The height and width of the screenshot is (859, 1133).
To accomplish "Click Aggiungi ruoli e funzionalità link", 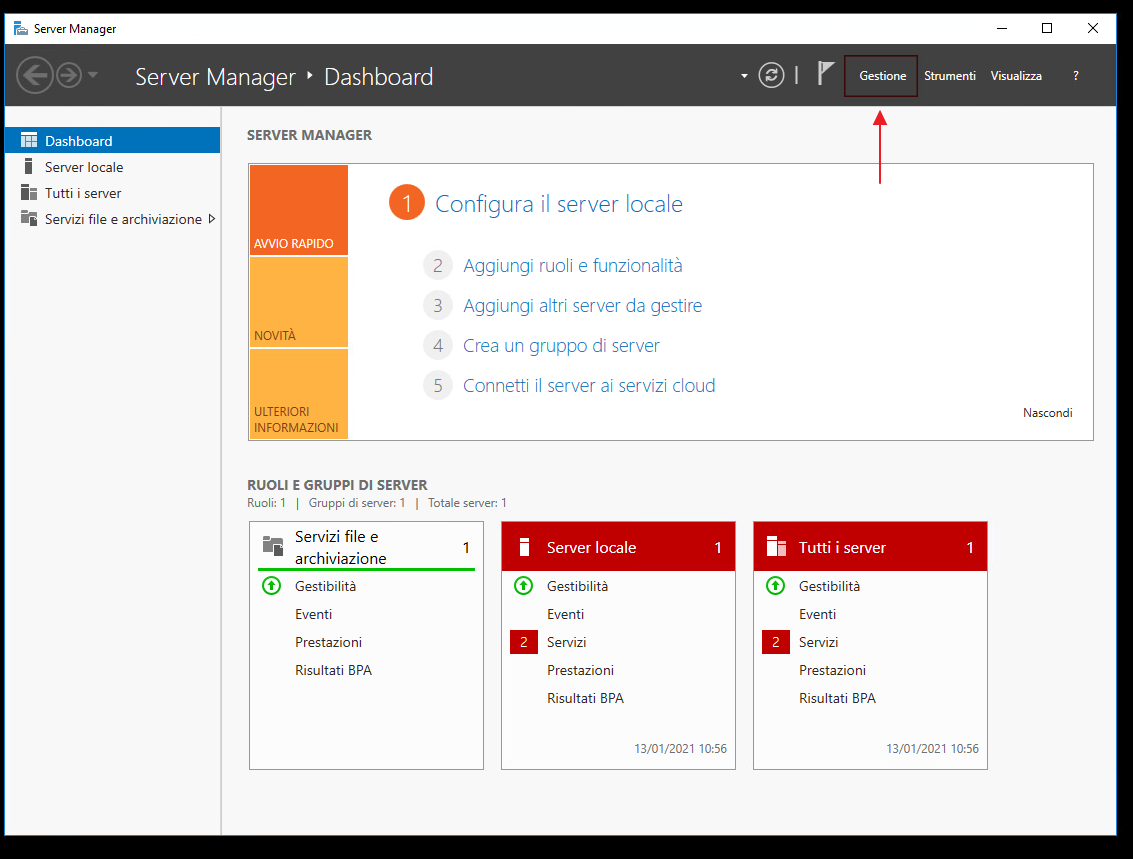I will [x=572, y=266].
